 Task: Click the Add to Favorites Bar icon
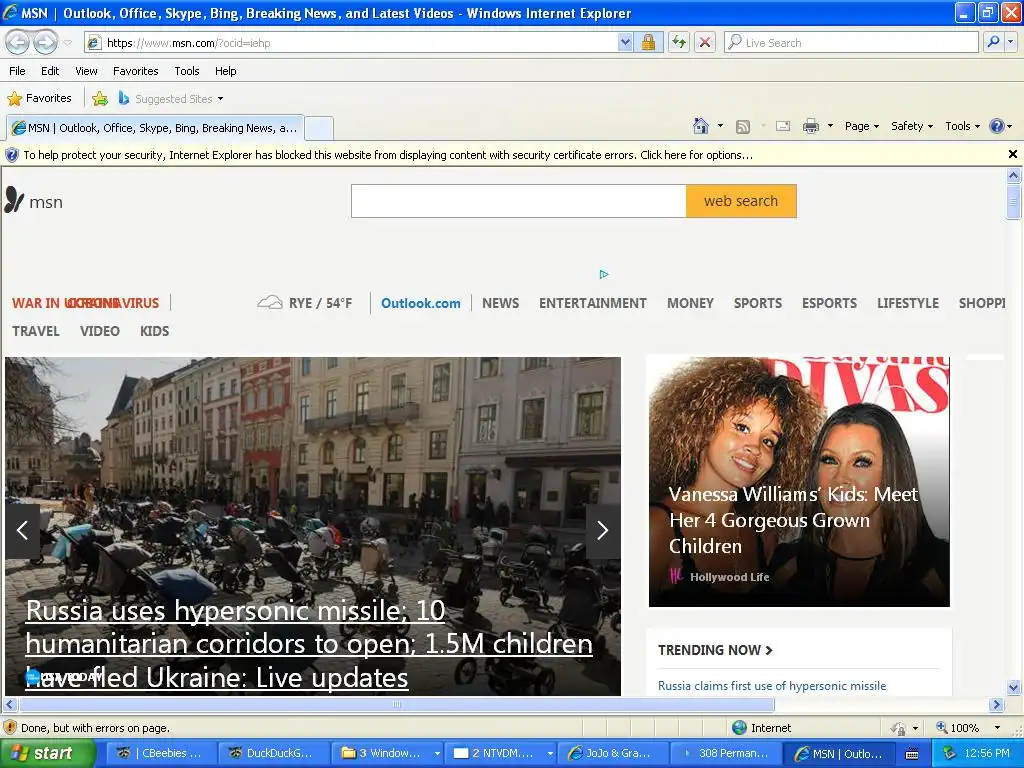(x=100, y=99)
